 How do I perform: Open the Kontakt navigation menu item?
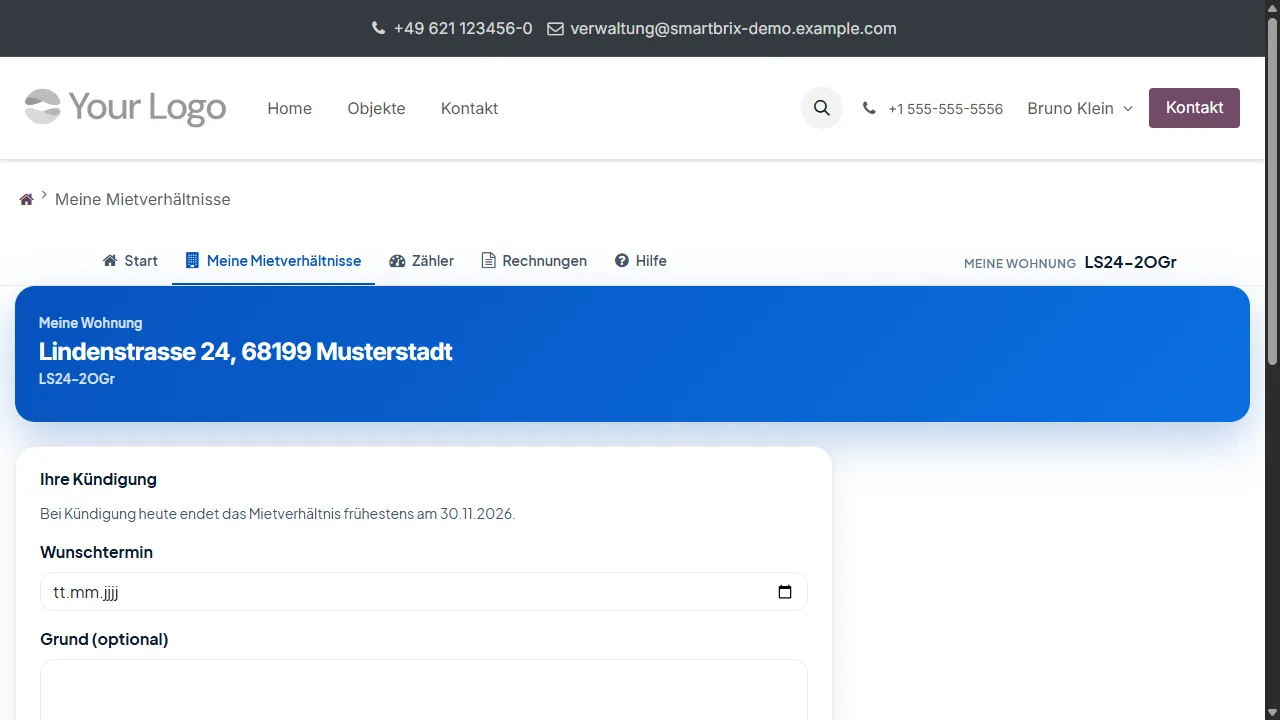pos(469,108)
